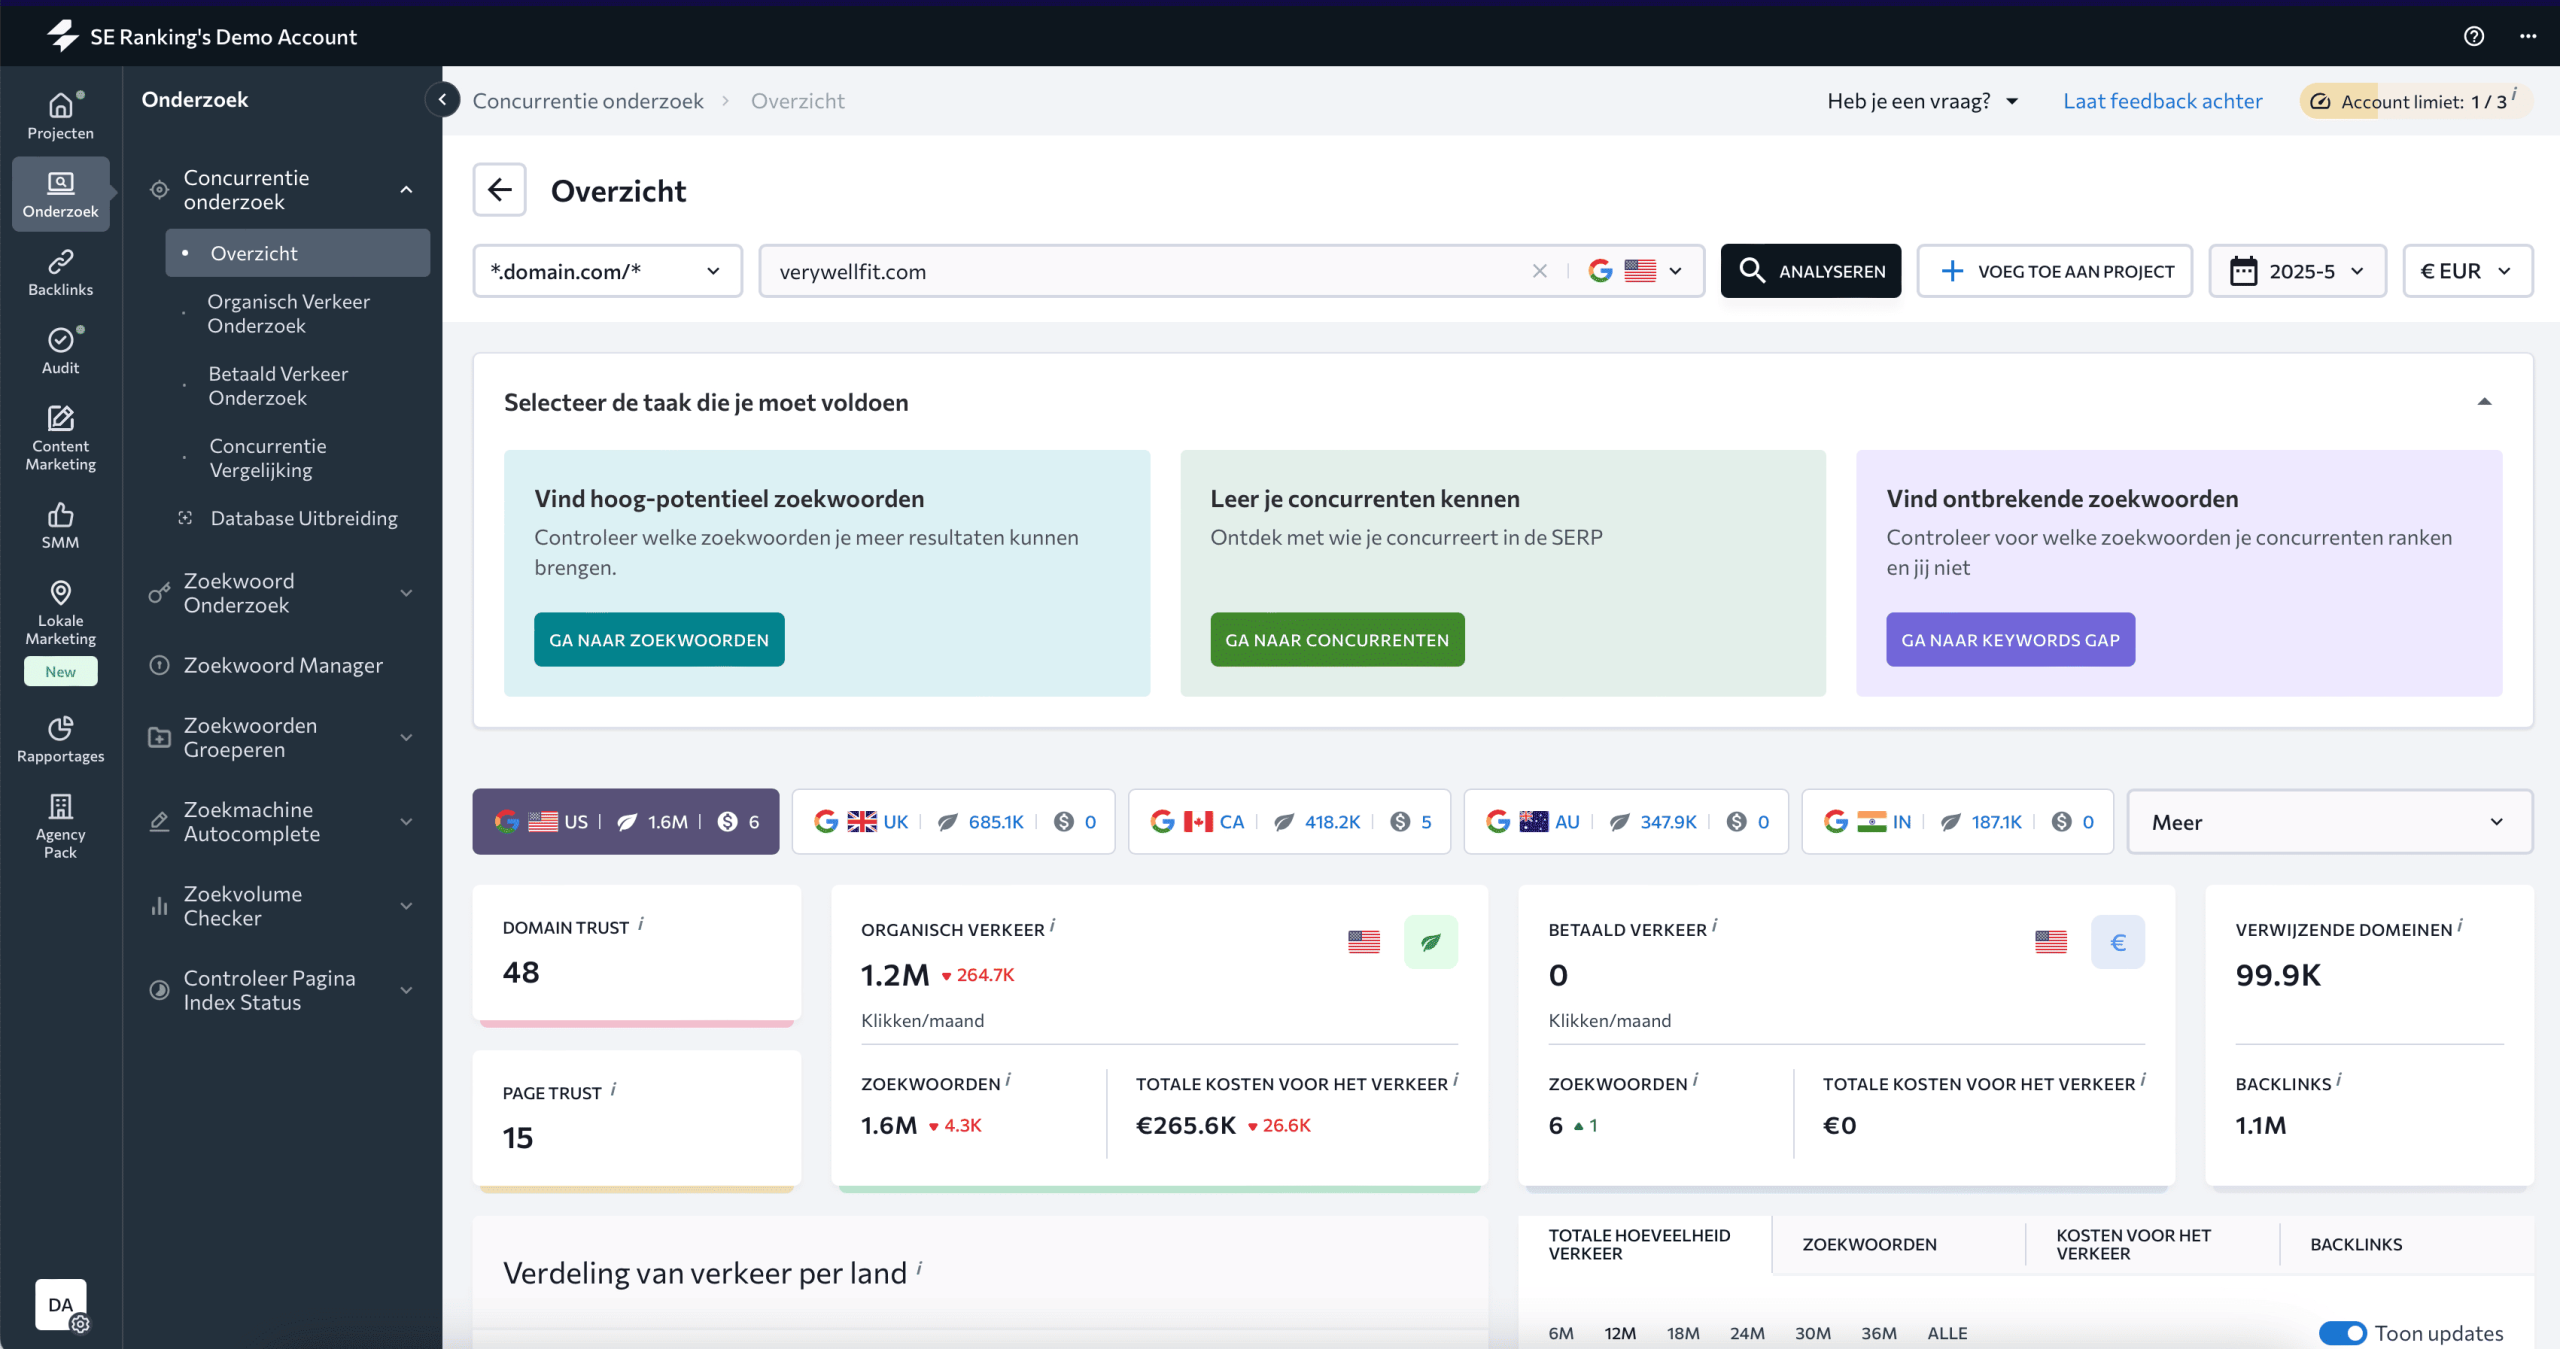Image resolution: width=2560 pixels, height=1349 pixels.
Task: Click the back arrow beside Overzicht
Action: click(500, 190)
